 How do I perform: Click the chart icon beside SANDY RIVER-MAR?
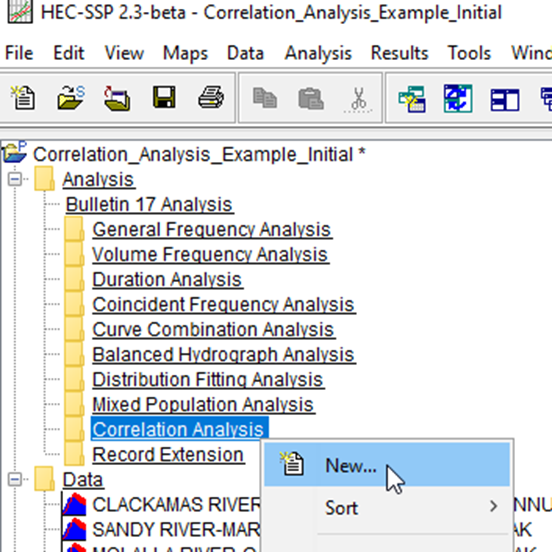[74, 529]
